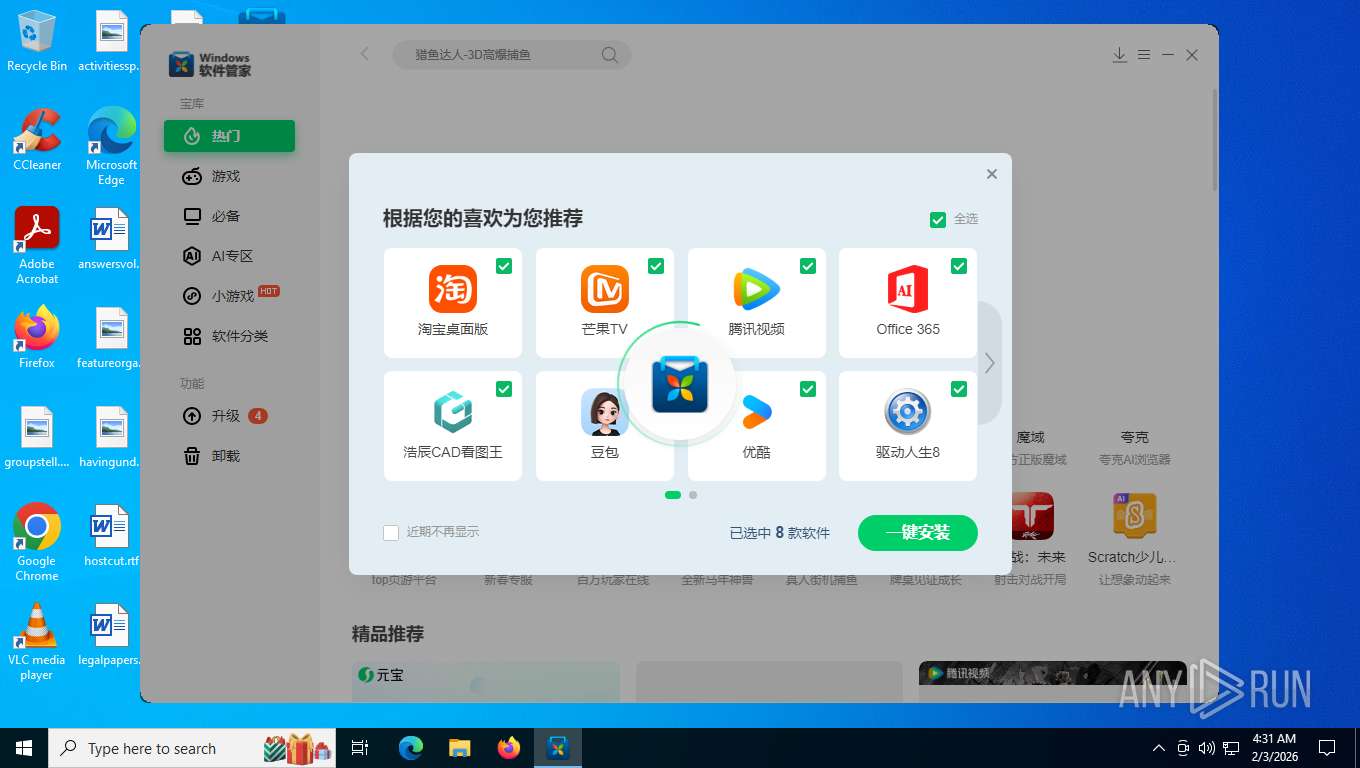1360x768 pixels.
Task: Open the Windows Start menu
Action: [24, 748]
